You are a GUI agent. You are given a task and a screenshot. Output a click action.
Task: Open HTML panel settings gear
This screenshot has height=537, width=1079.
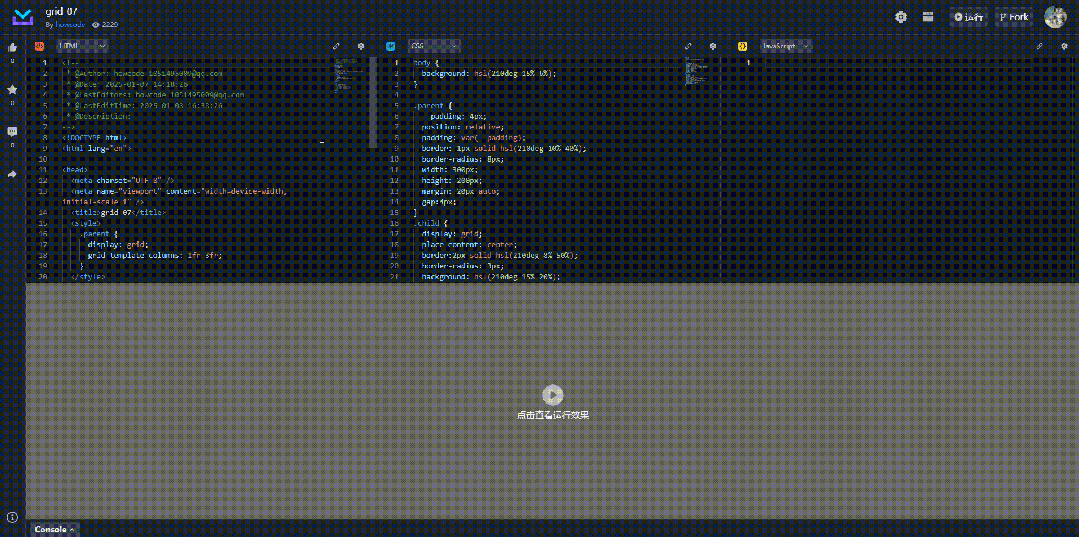point(361,46)
